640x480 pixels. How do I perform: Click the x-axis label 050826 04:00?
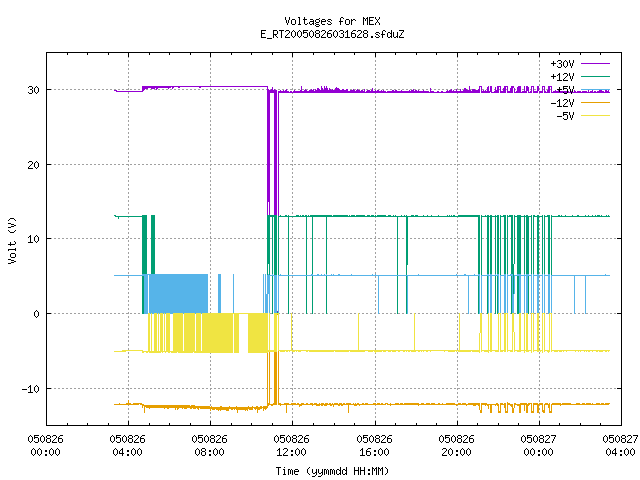coord(127,445)
